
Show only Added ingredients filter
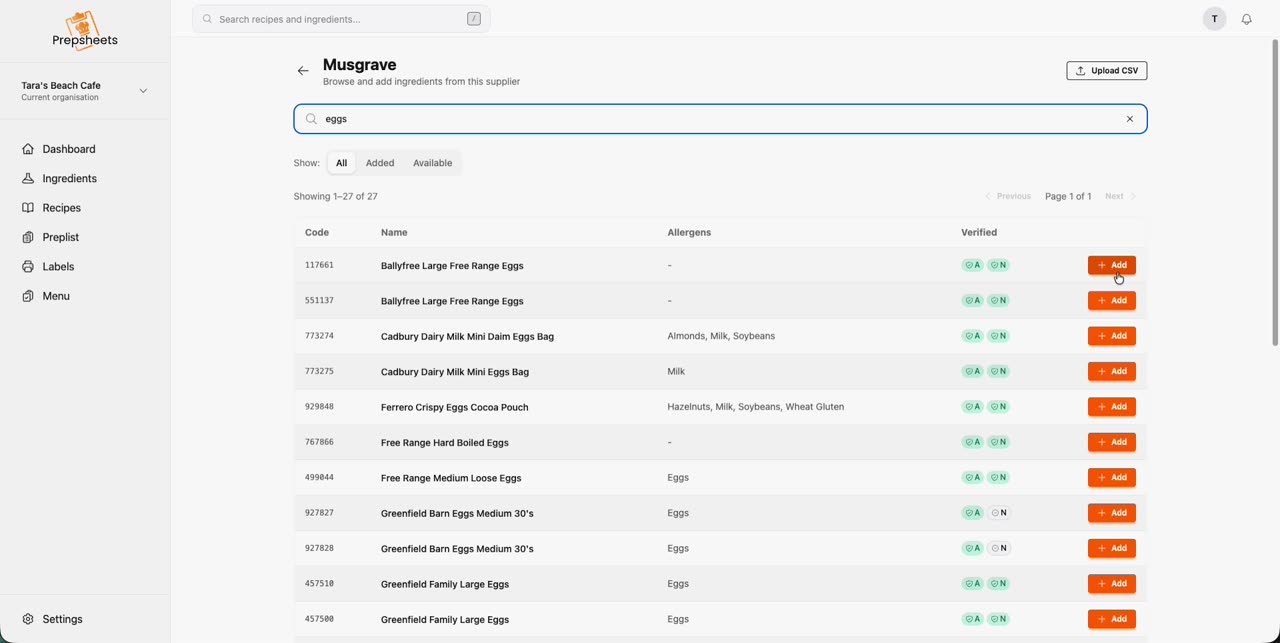coord(380,163)
